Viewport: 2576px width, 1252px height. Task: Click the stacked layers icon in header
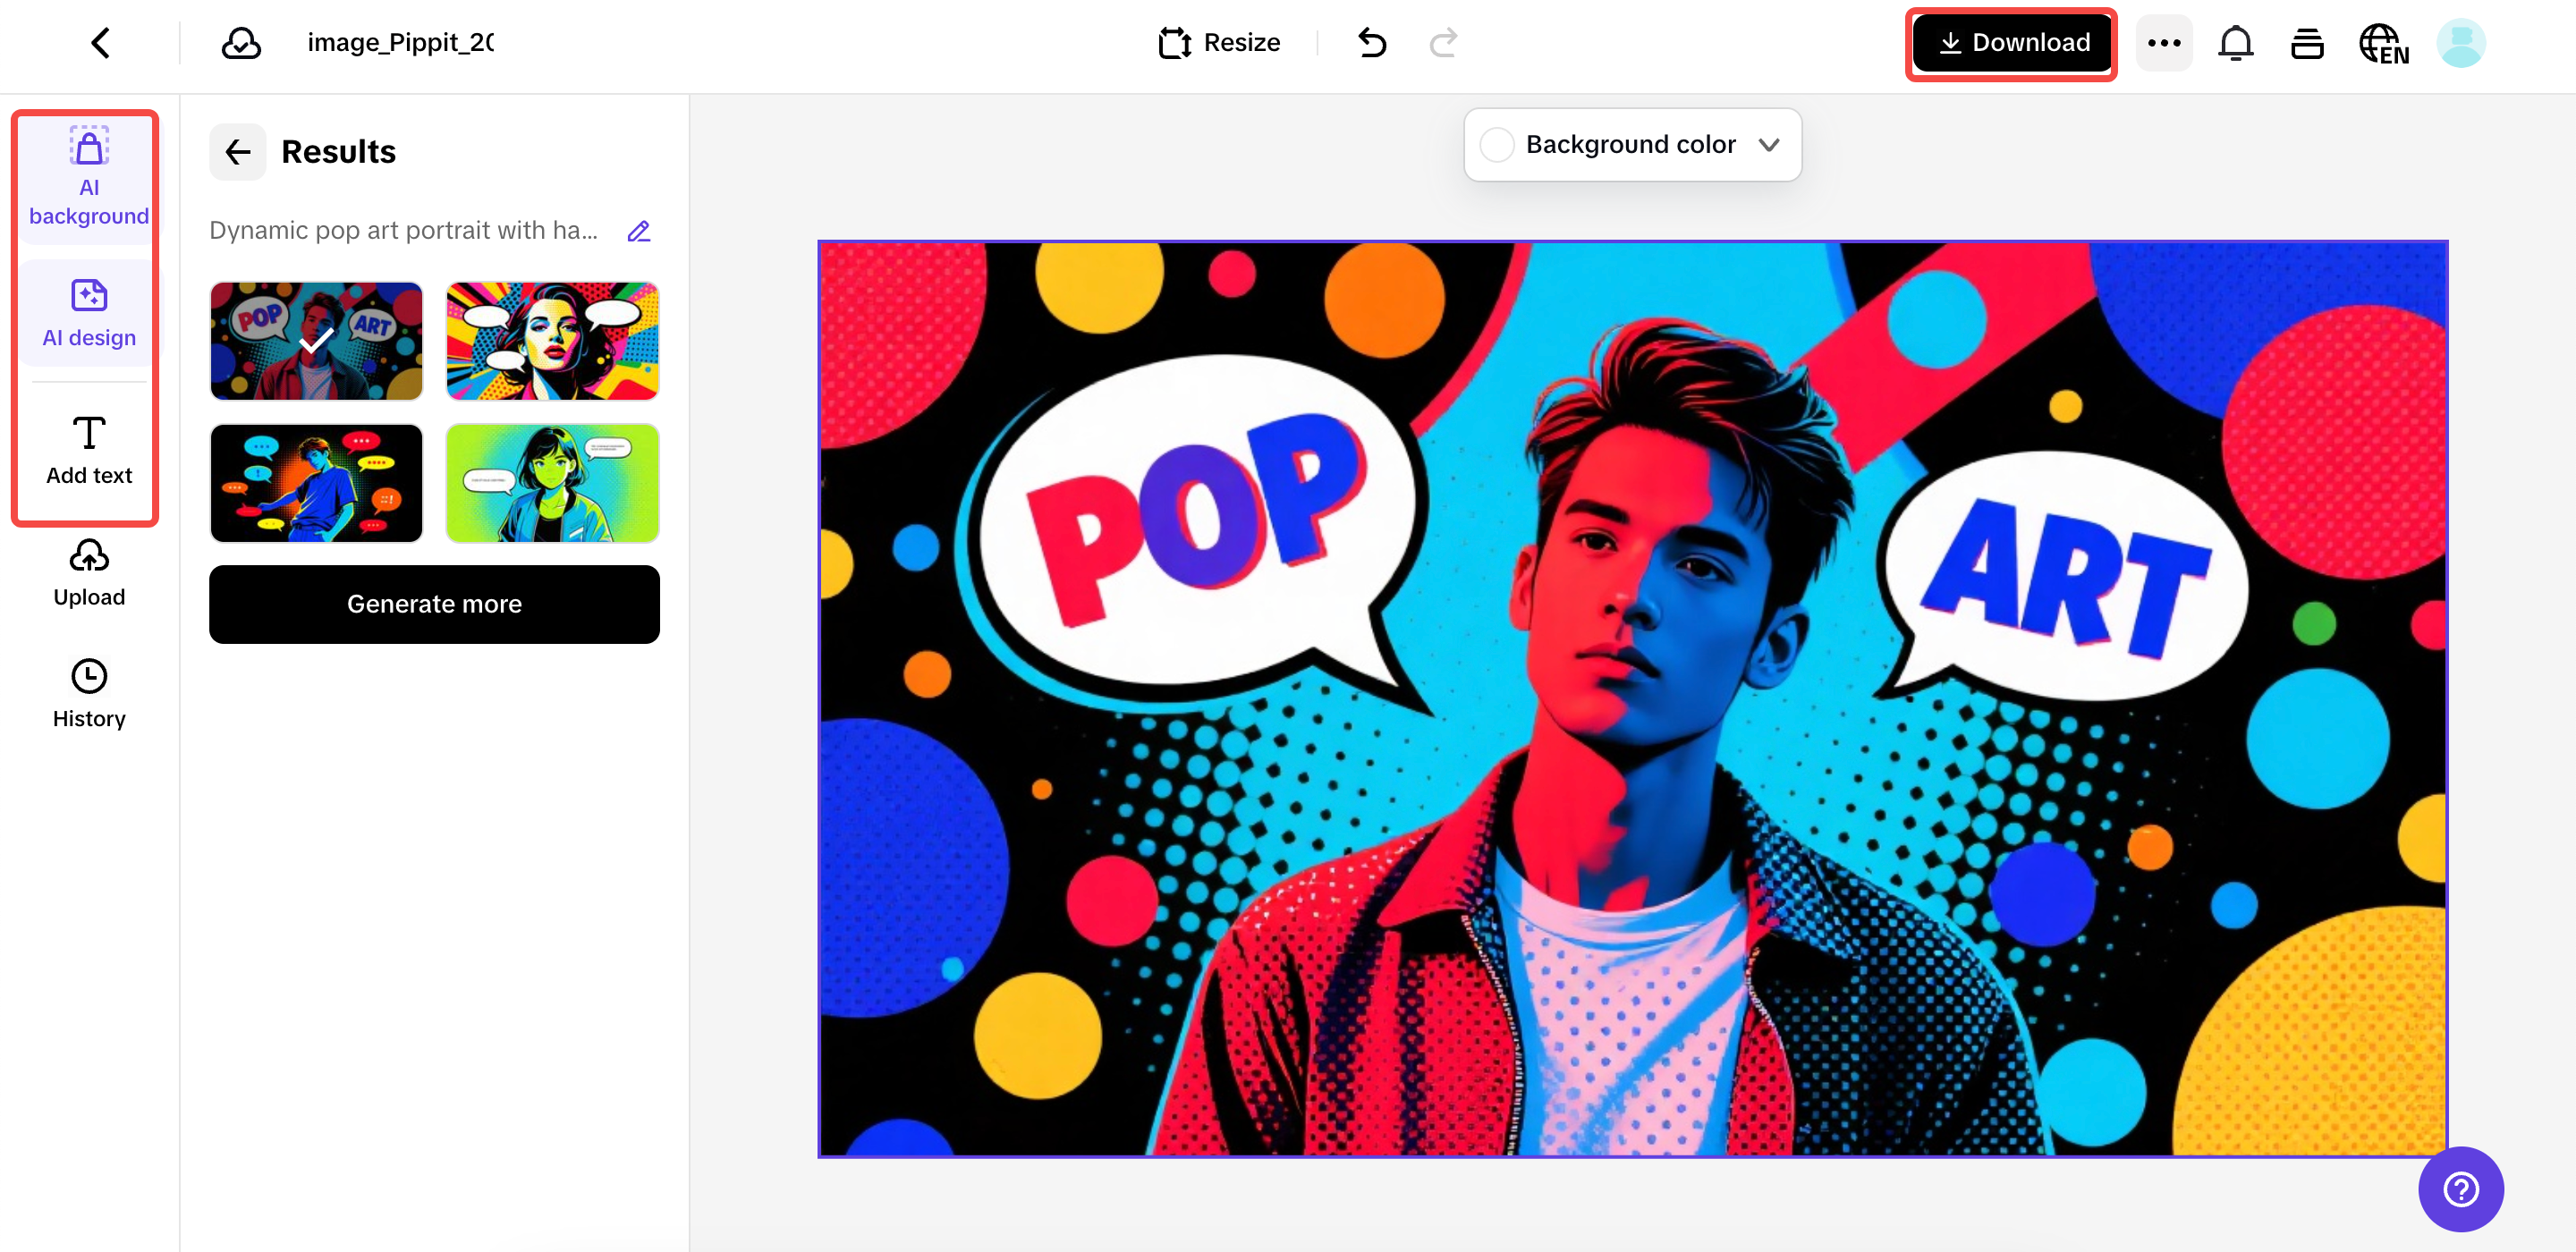coord(2307,44)
